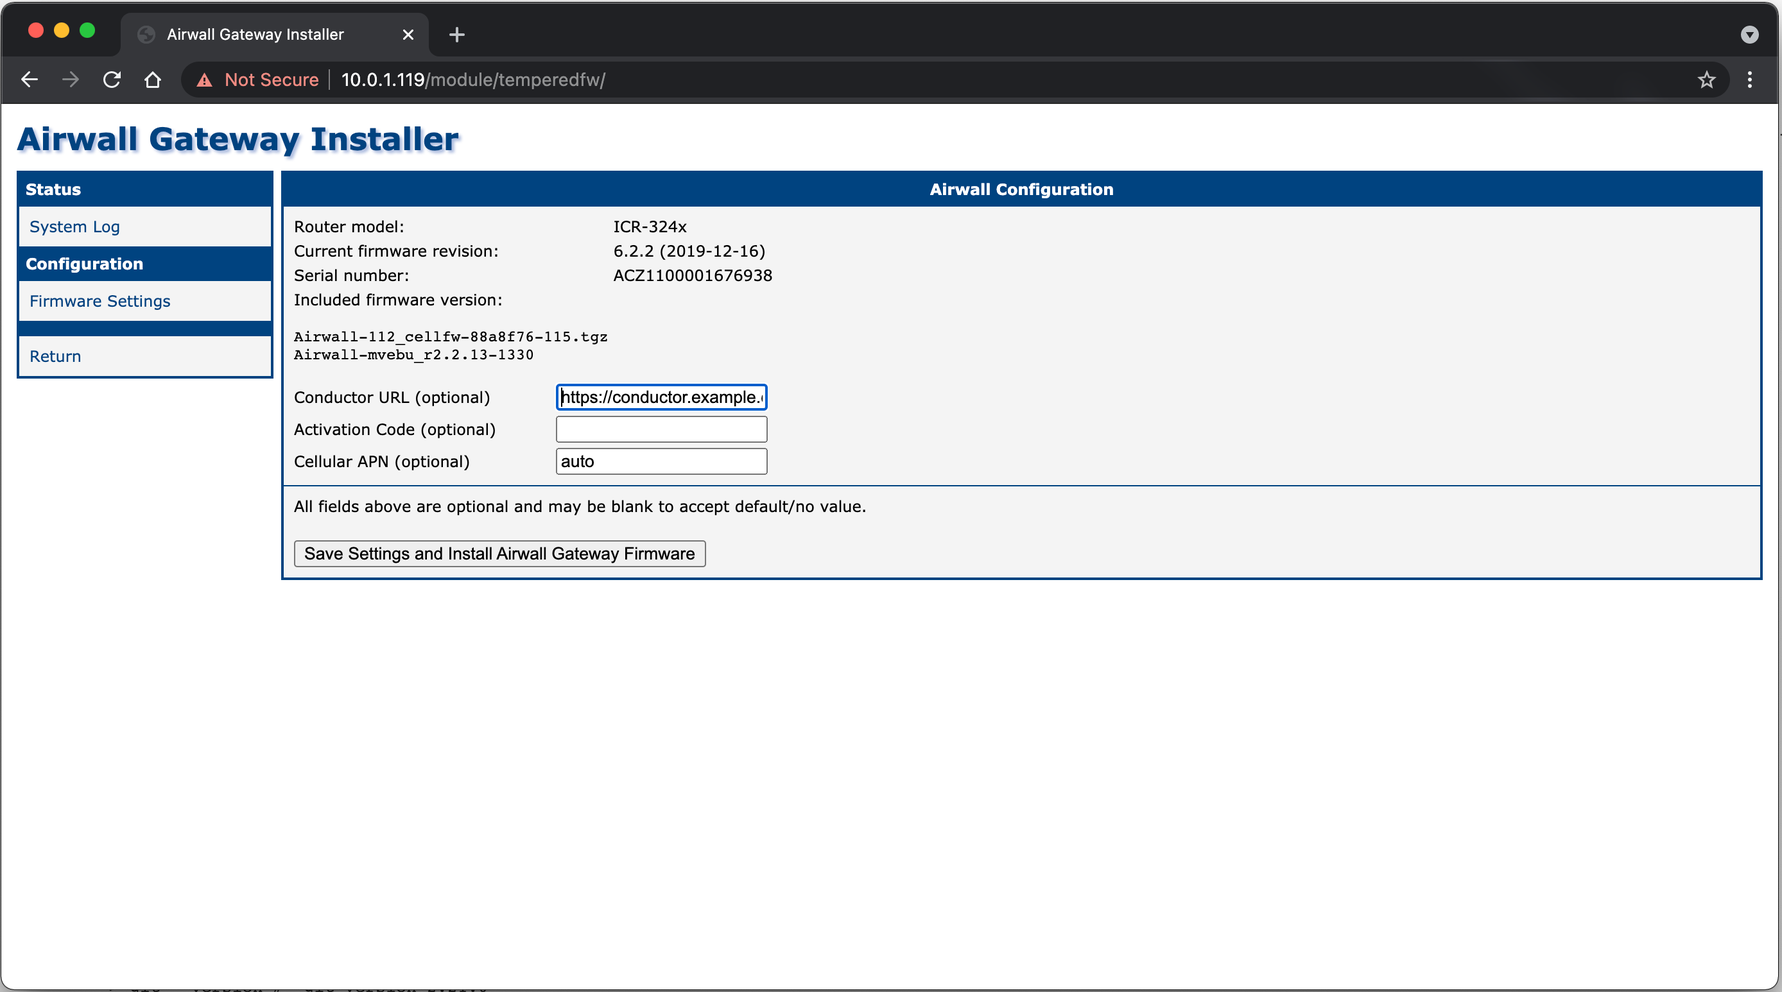
Task: Focus the Activation Code input field
Action: tap(661, 429)
